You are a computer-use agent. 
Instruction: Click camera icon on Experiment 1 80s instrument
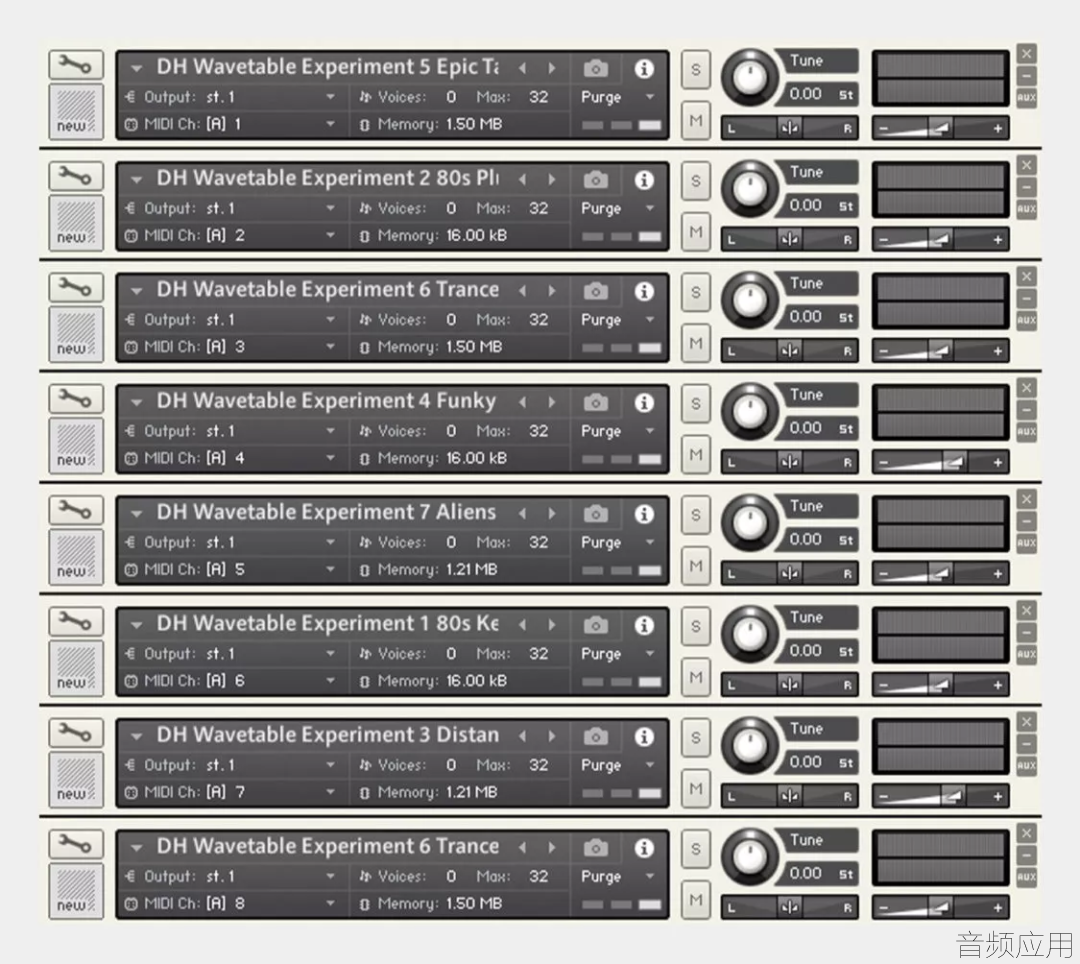pos(596,625)
